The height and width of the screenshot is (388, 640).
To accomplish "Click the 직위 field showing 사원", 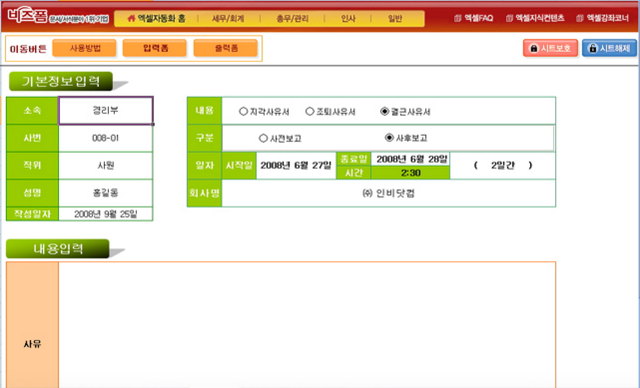I will click(106, 165).
